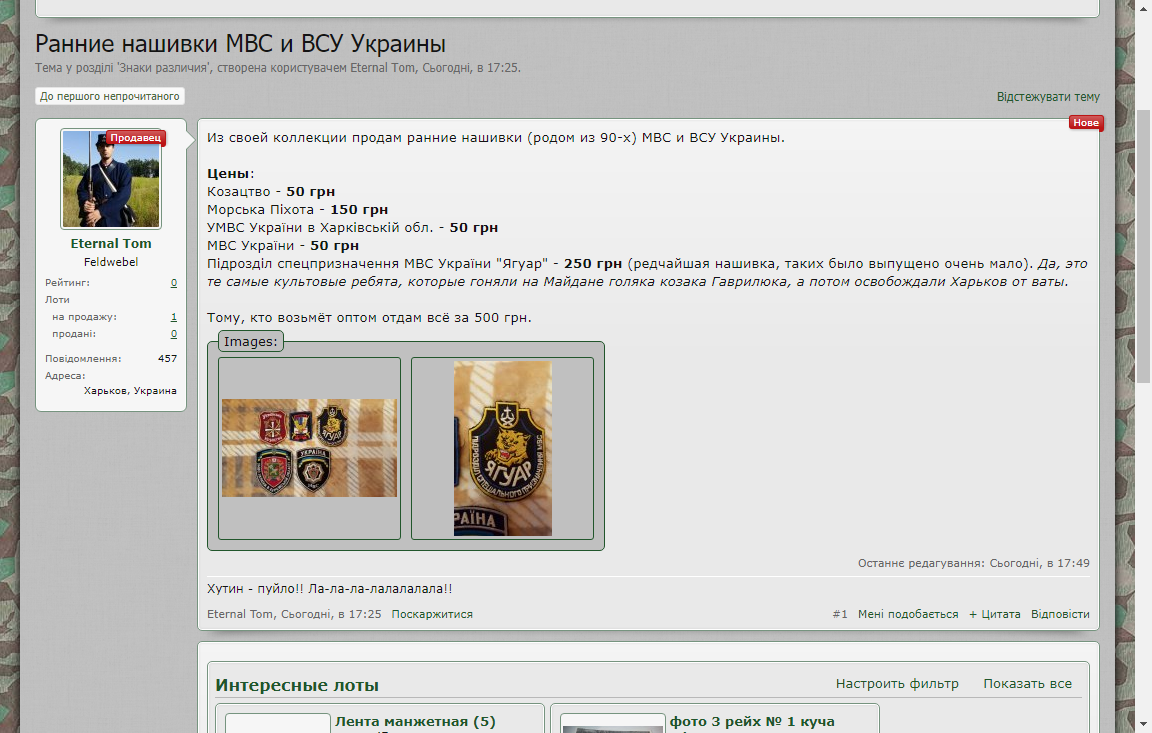
Task: Click the red 'Нове' post marker
Action: click(1085, 123)
